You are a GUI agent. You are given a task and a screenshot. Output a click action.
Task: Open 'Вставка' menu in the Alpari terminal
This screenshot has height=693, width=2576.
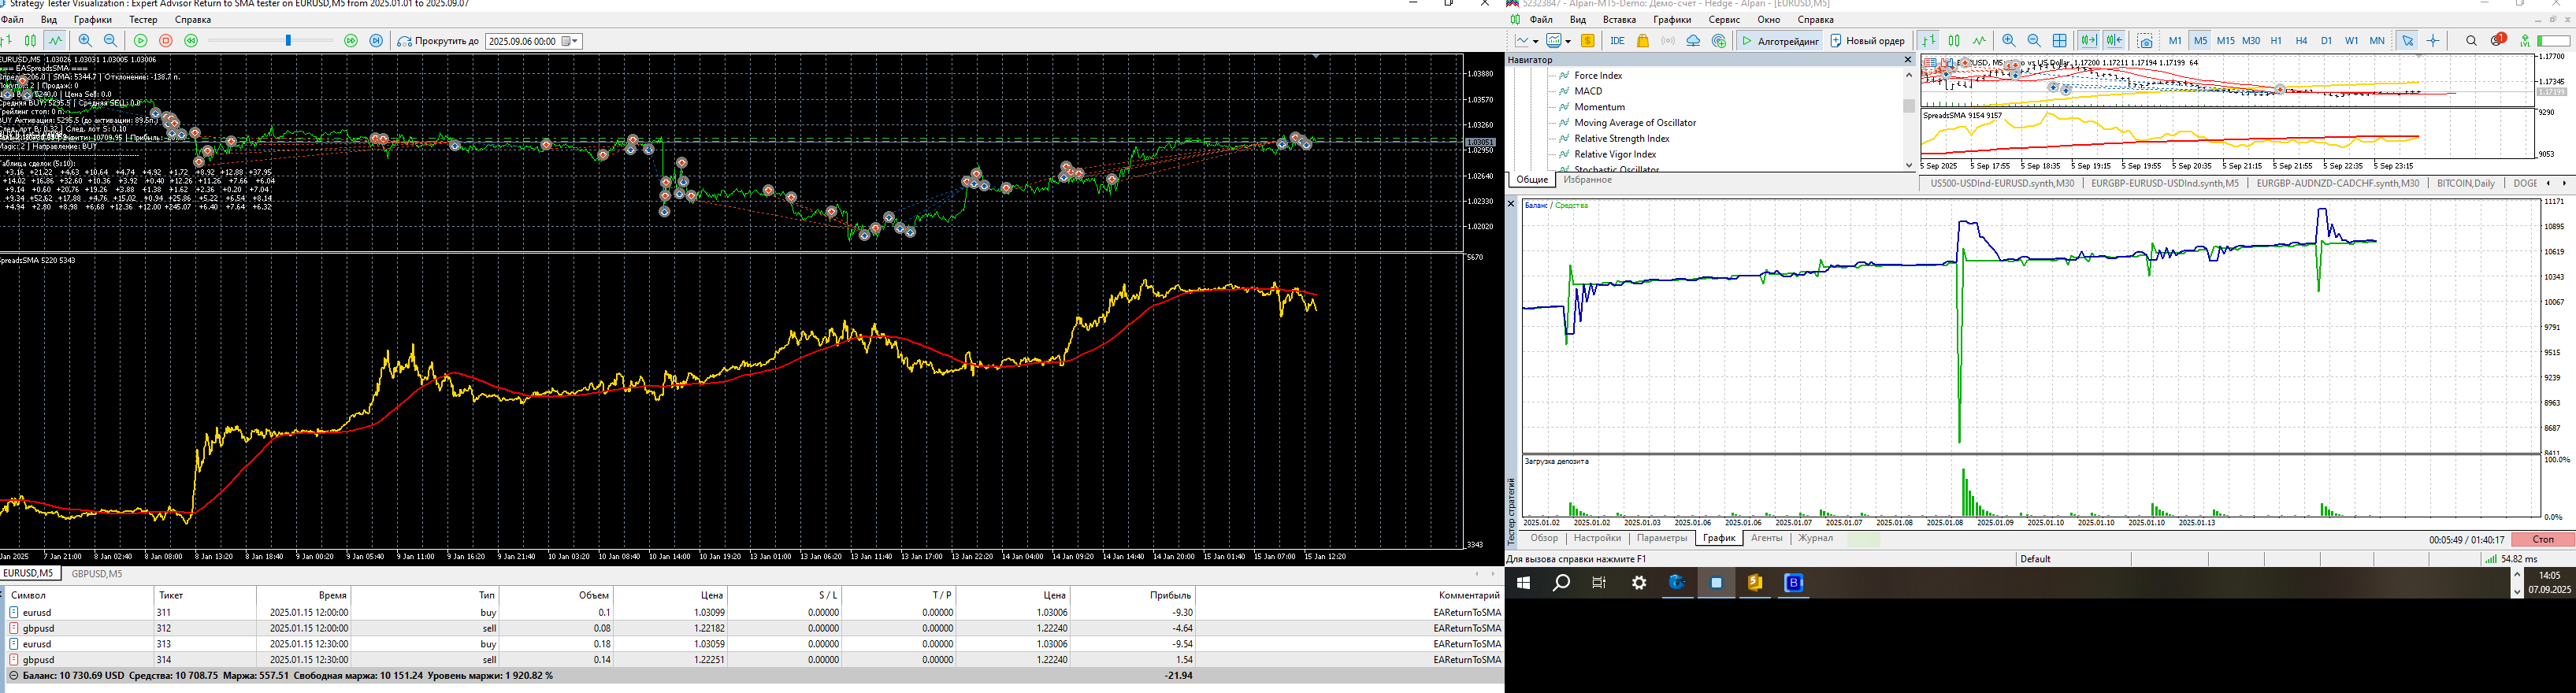click(1619, 20)
